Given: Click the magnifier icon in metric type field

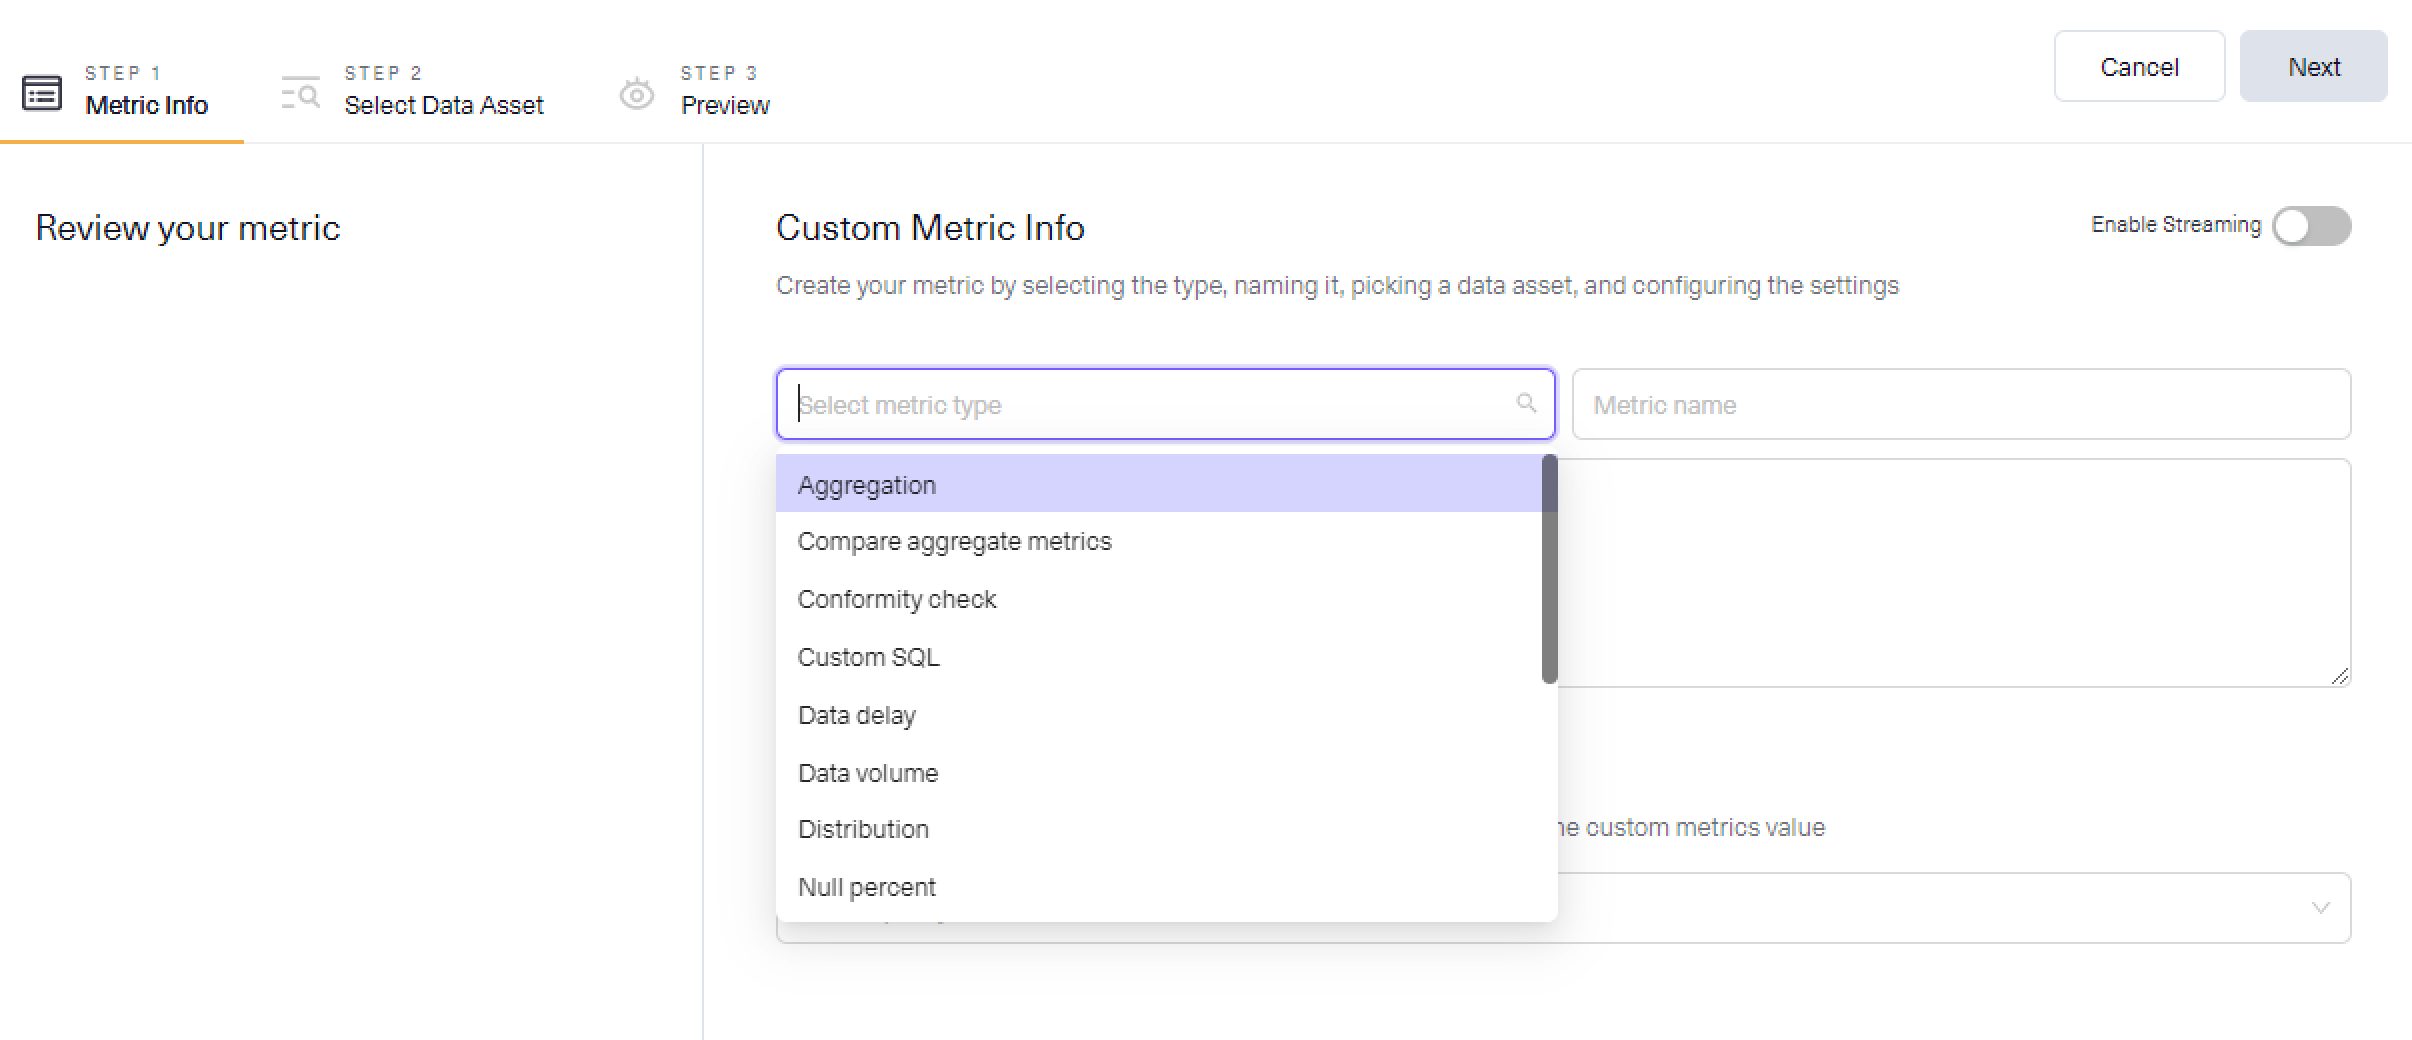Looking at the screenshot, I should point(1526,403).
